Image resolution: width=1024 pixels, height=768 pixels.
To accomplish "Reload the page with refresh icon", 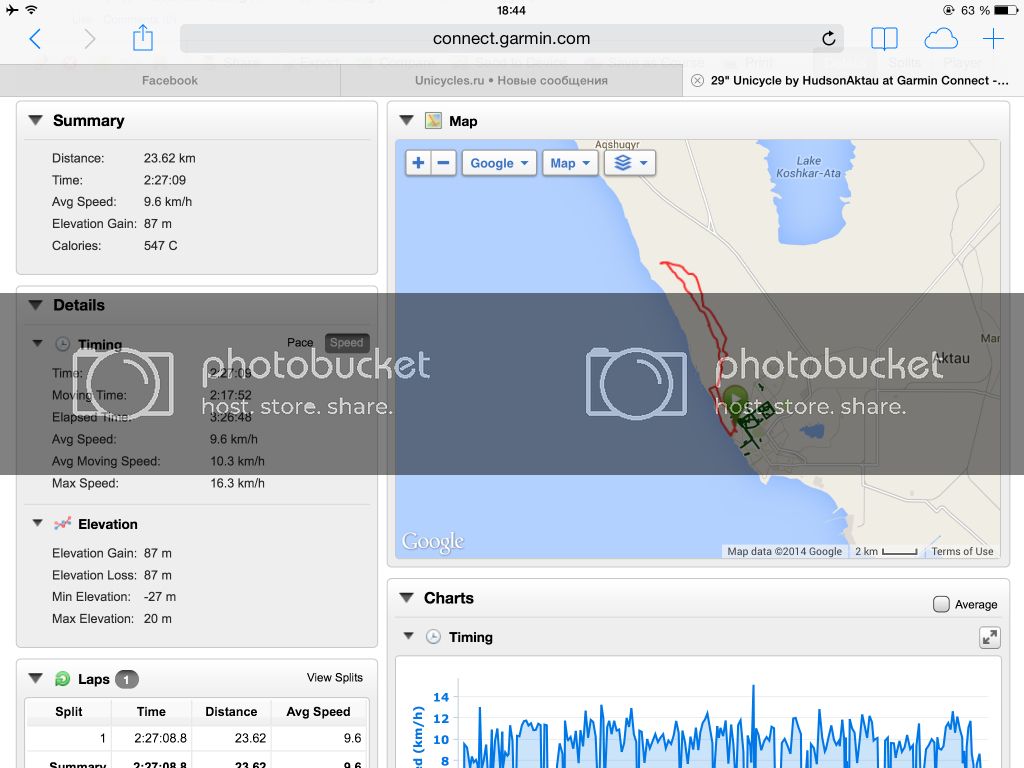I will [828, 39].
